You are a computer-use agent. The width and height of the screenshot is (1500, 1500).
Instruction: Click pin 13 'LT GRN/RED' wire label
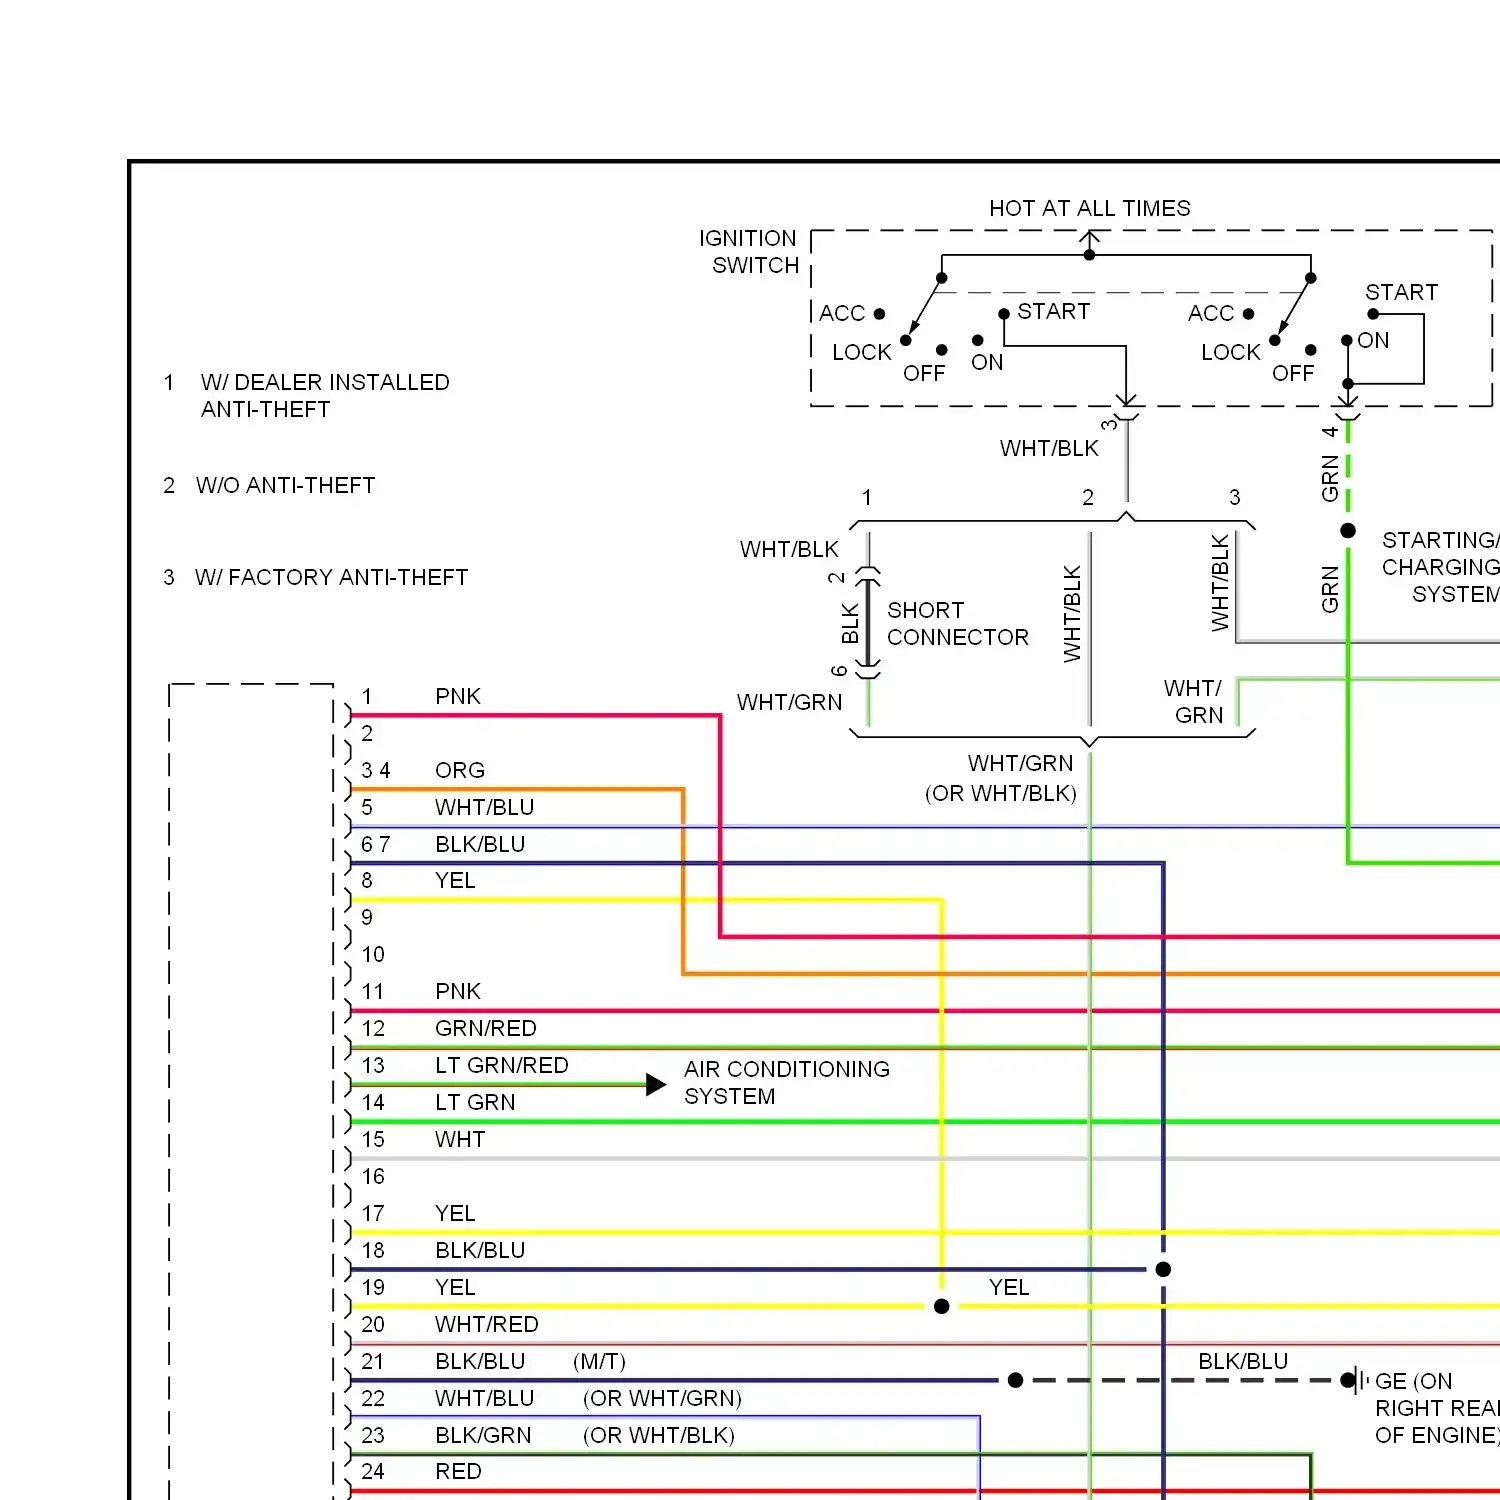(502, 1065)
